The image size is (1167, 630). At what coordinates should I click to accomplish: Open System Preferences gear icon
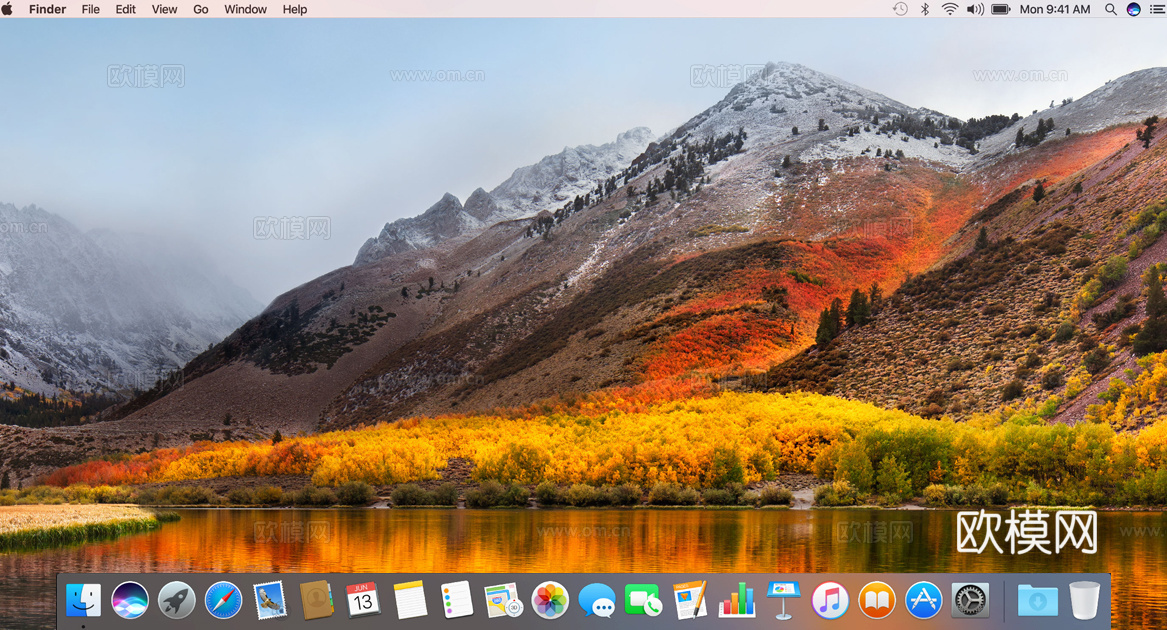coord(971,600)
